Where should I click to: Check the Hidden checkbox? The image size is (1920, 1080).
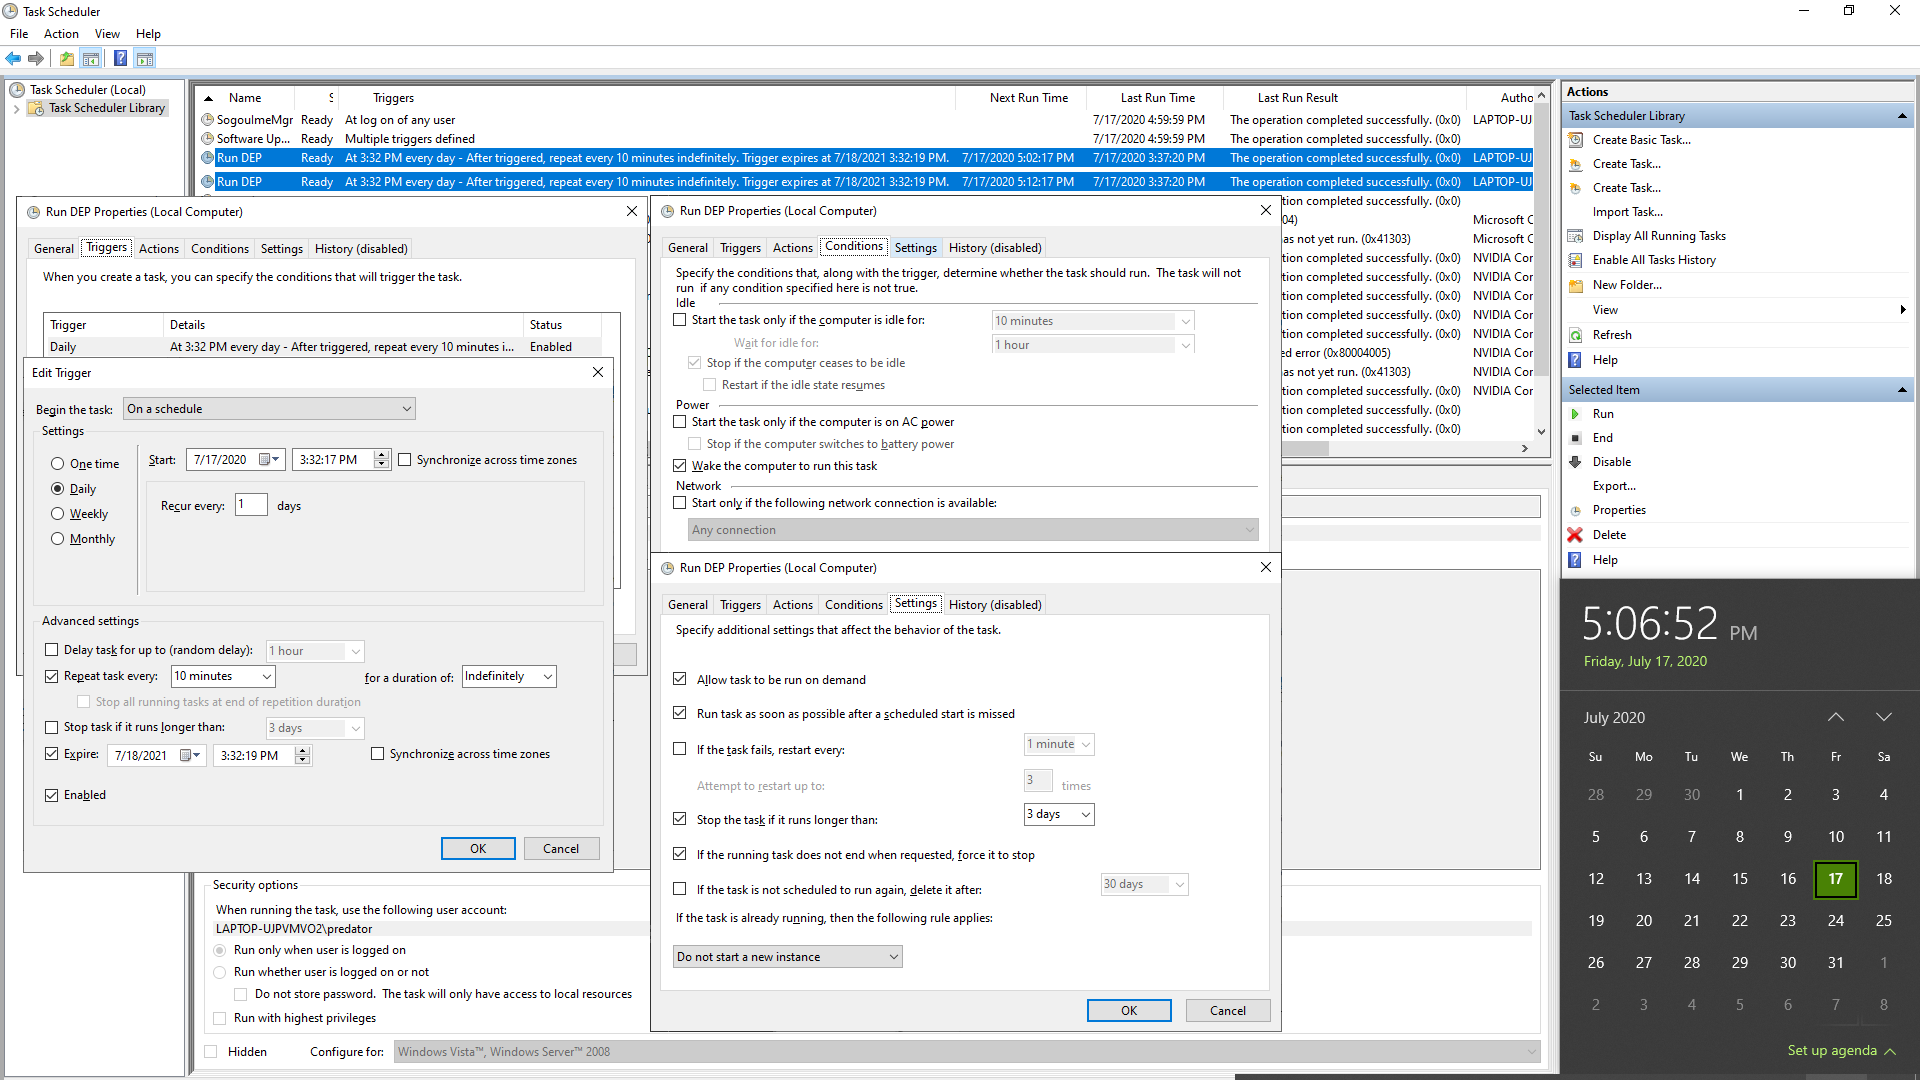(x=211, y=1052)
